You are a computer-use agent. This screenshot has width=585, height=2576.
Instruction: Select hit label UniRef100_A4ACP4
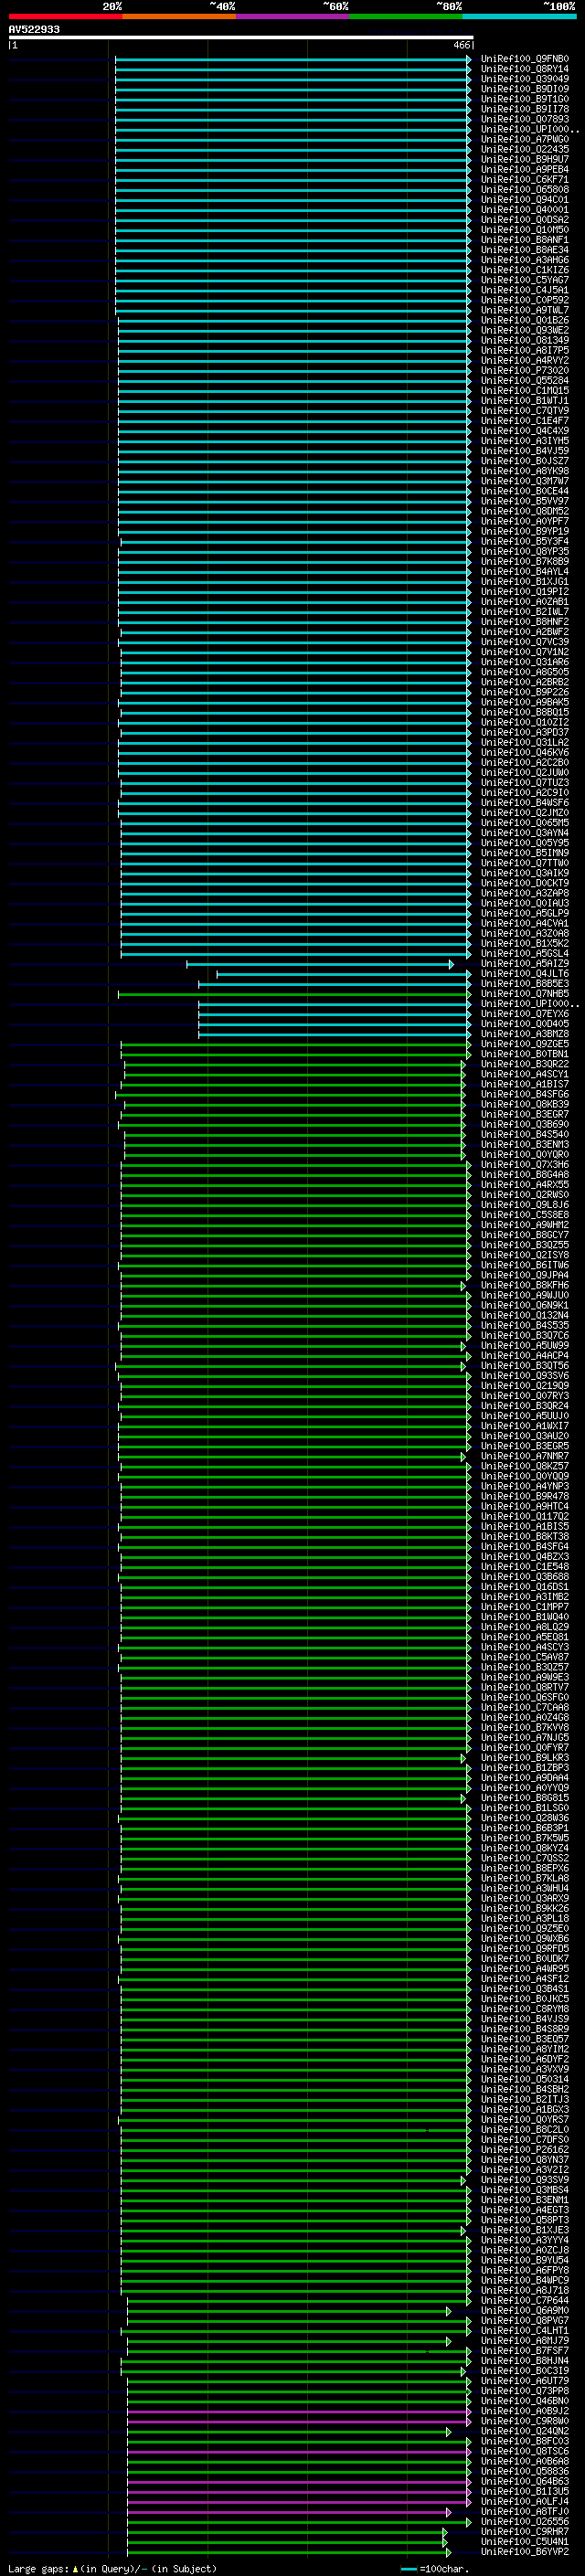(x=524, y=1356)
